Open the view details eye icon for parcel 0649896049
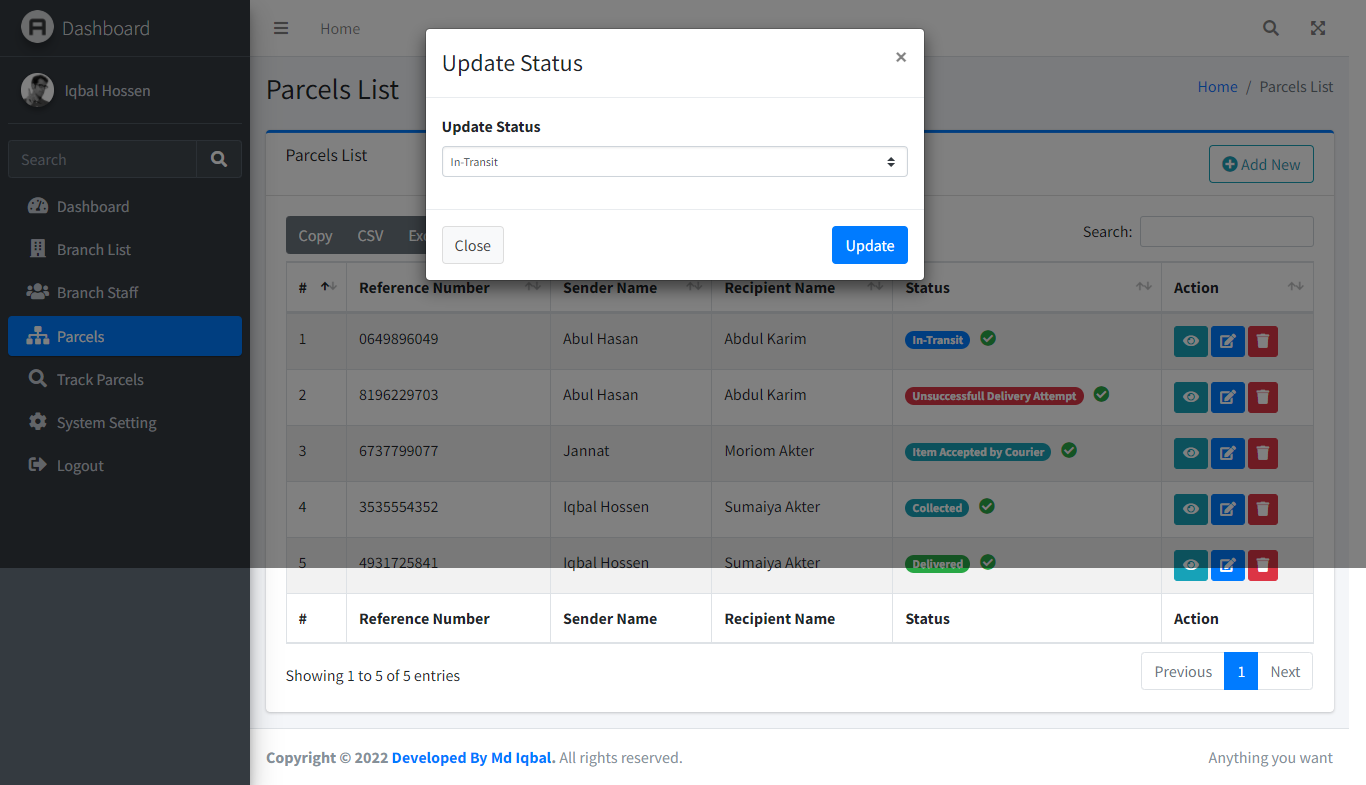Viewport: 1366px width, 785px height. (x=1190, y=341)
